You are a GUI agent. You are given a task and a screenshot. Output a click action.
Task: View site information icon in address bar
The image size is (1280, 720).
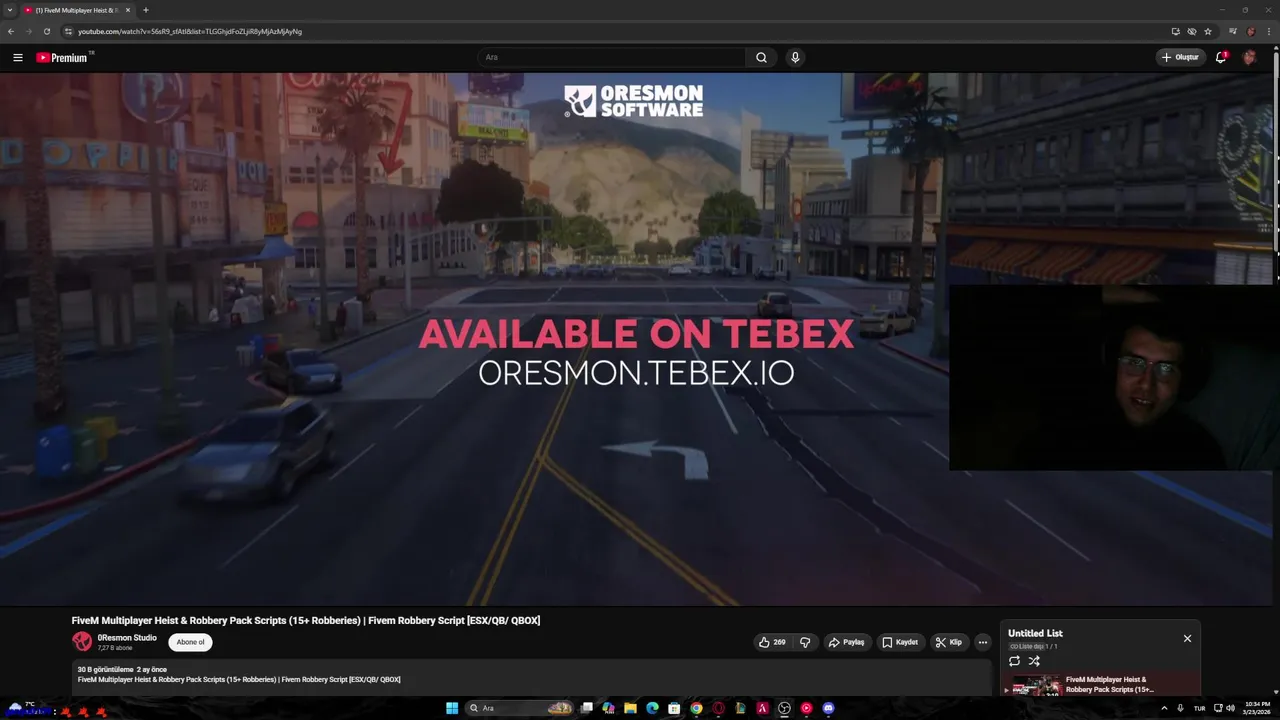click(68, 31)
